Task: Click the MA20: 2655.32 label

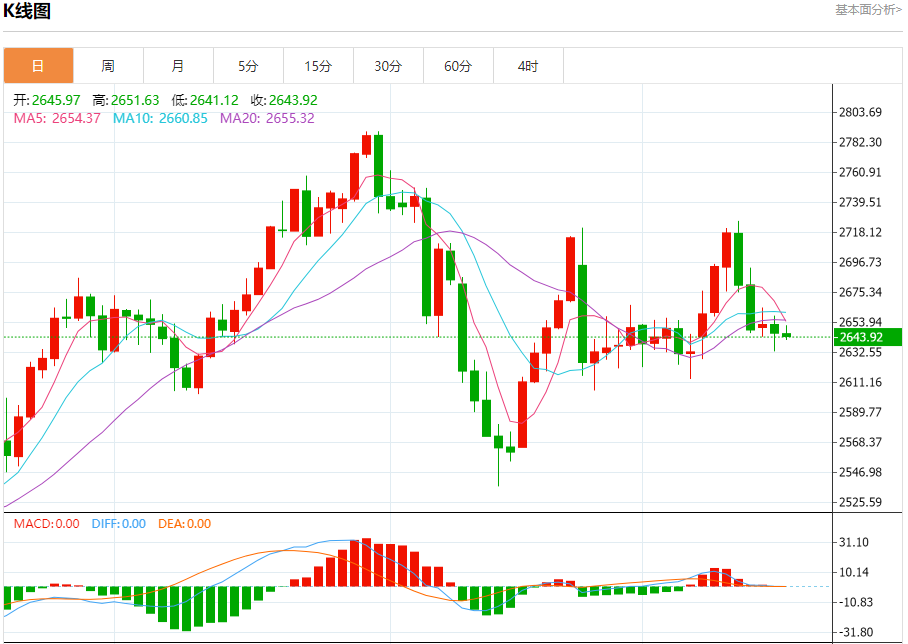Action: tap(267, 118)
